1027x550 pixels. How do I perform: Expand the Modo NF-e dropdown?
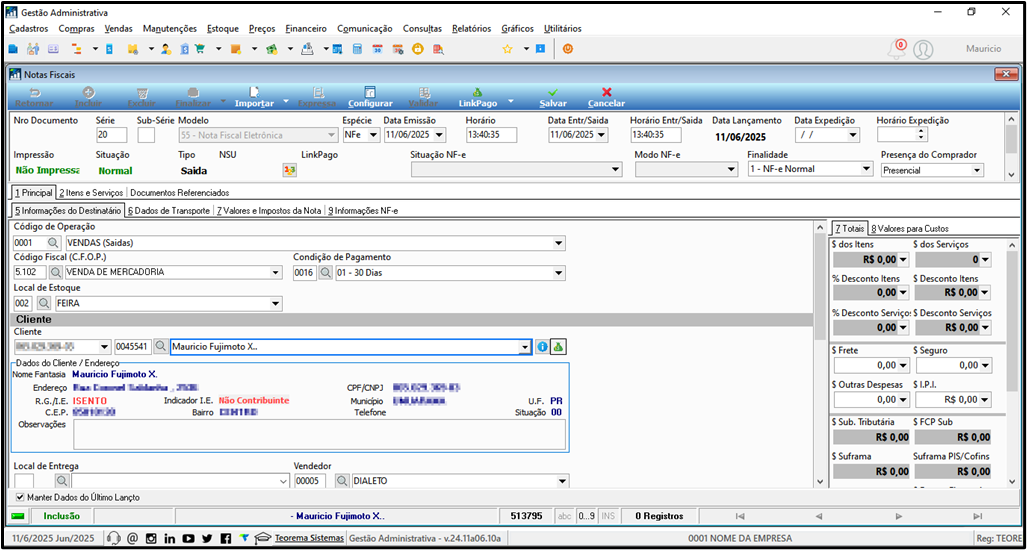pos(732,170)
